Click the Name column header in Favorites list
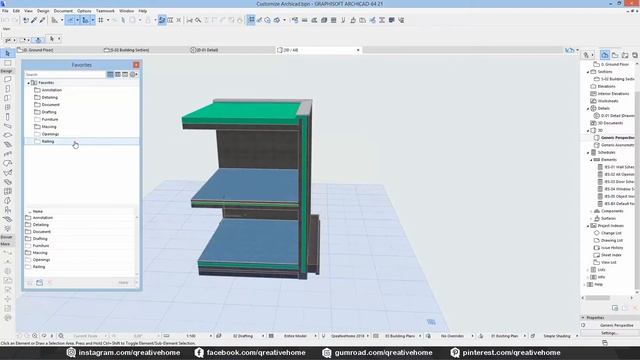640x360 pixels. (38, 211)
